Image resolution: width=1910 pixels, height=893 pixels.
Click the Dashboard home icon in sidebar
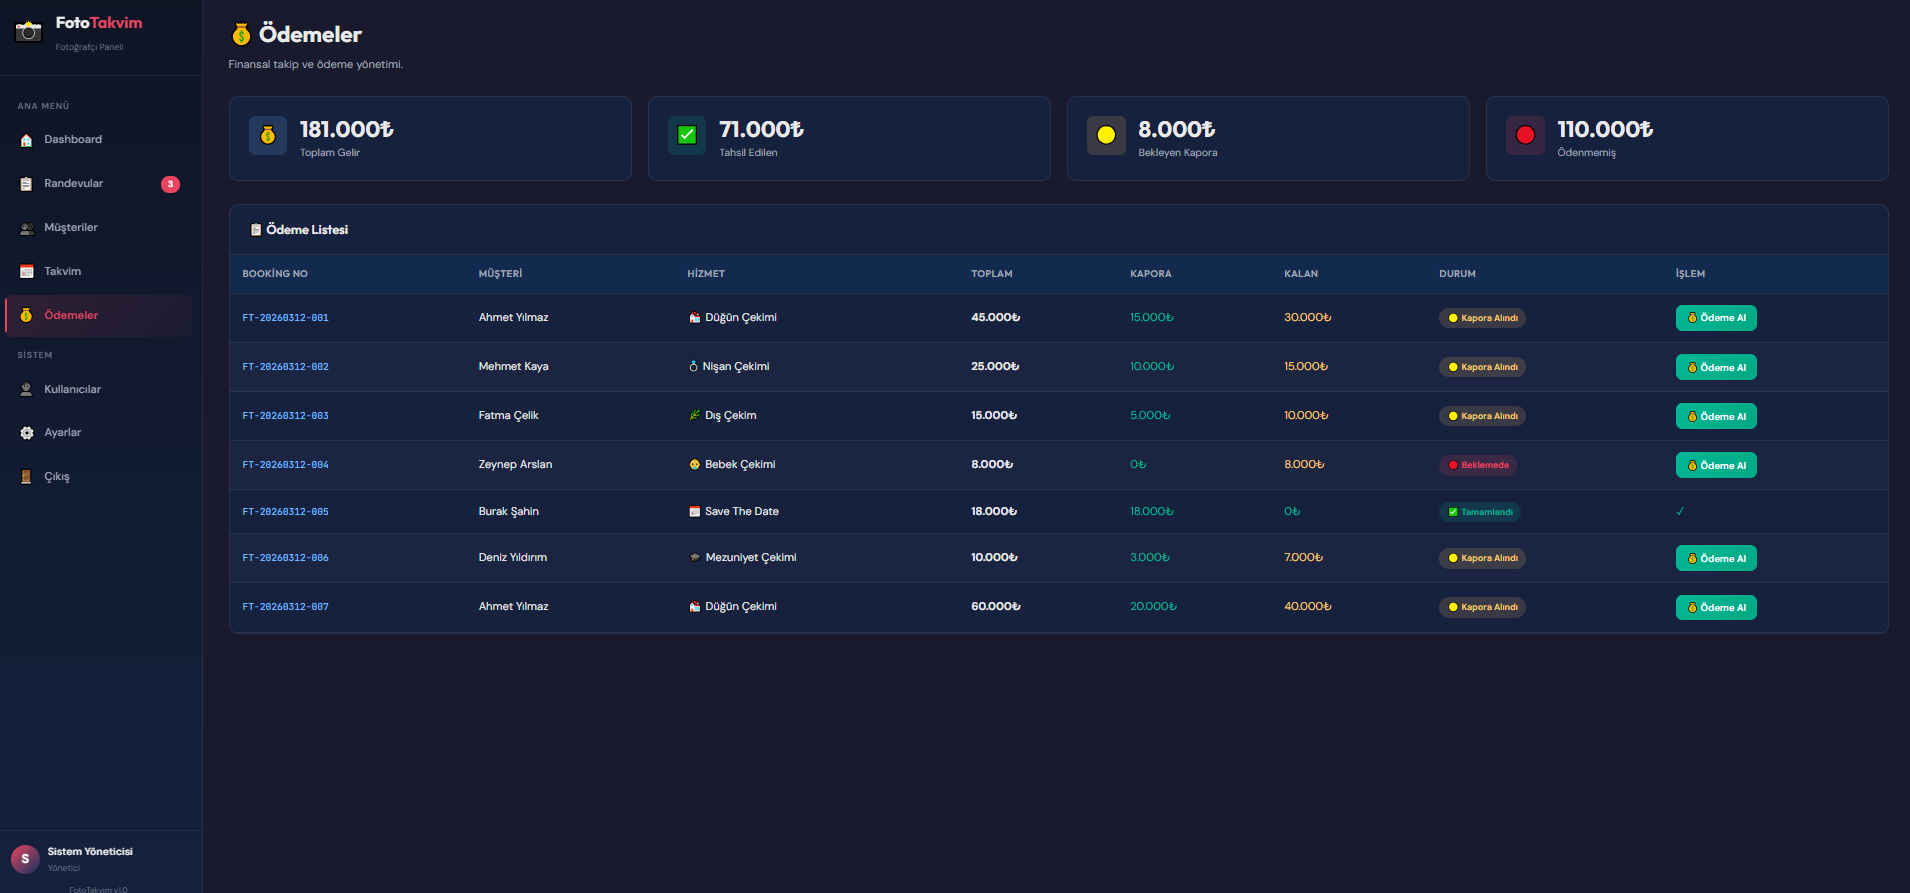click(x=27, y=140)
